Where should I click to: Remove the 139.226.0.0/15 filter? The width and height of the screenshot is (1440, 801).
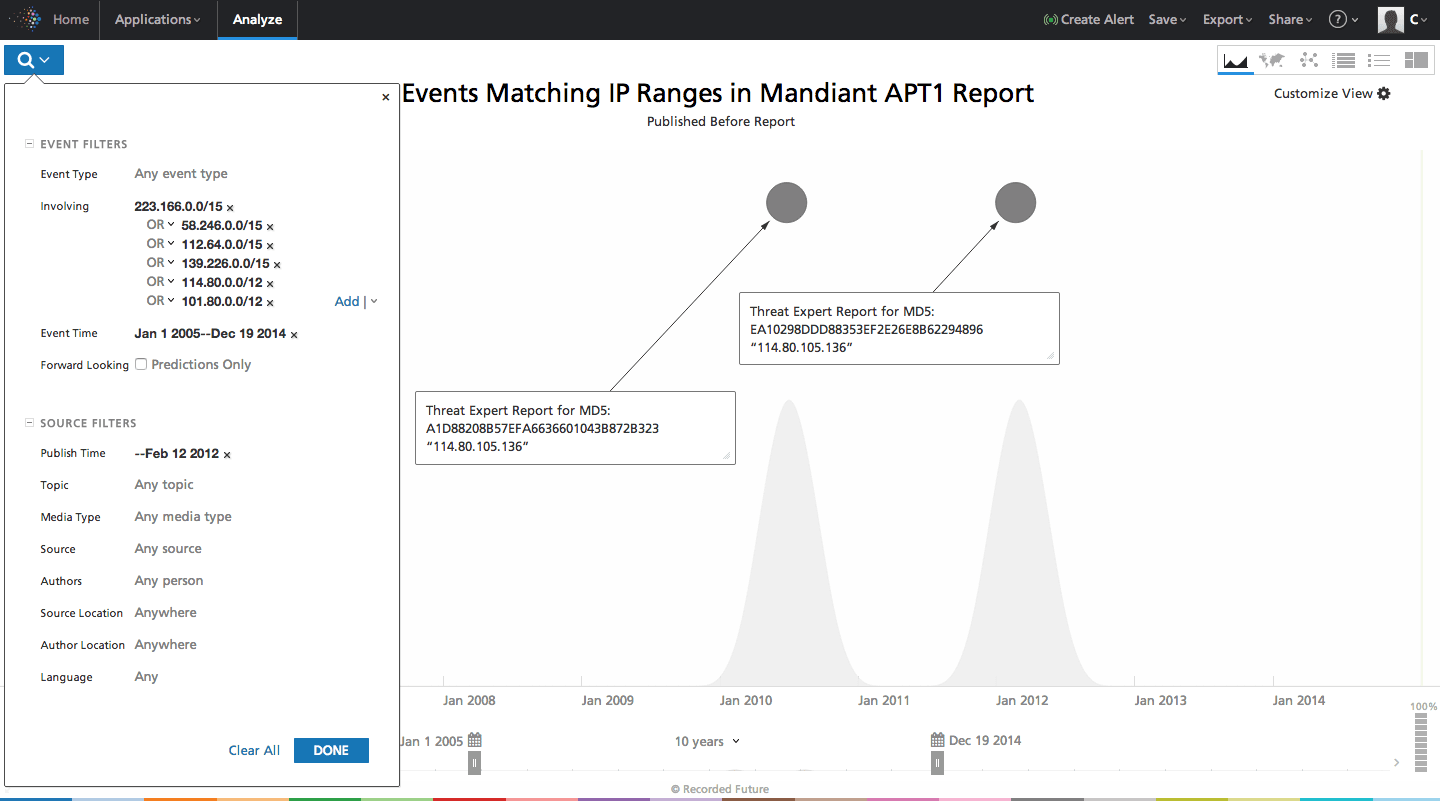(277, 265)
